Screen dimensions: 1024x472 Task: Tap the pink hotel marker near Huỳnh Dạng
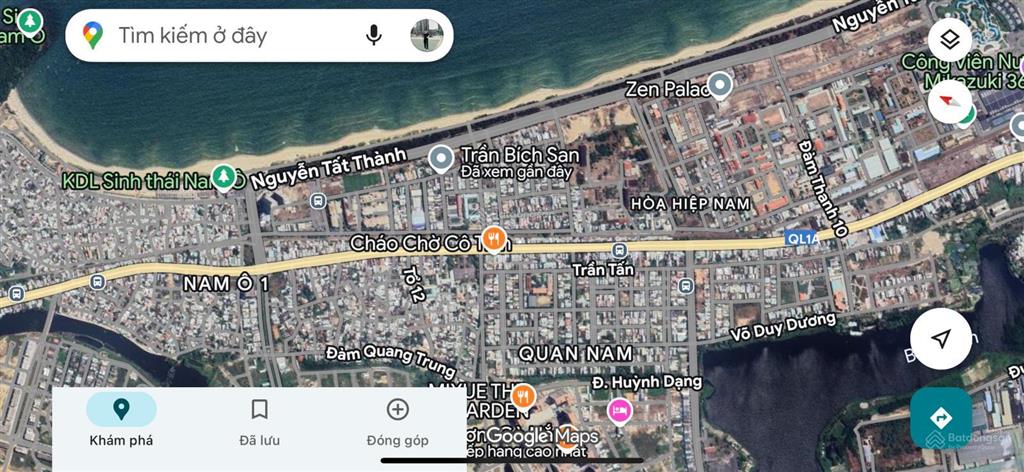(620, 411)
